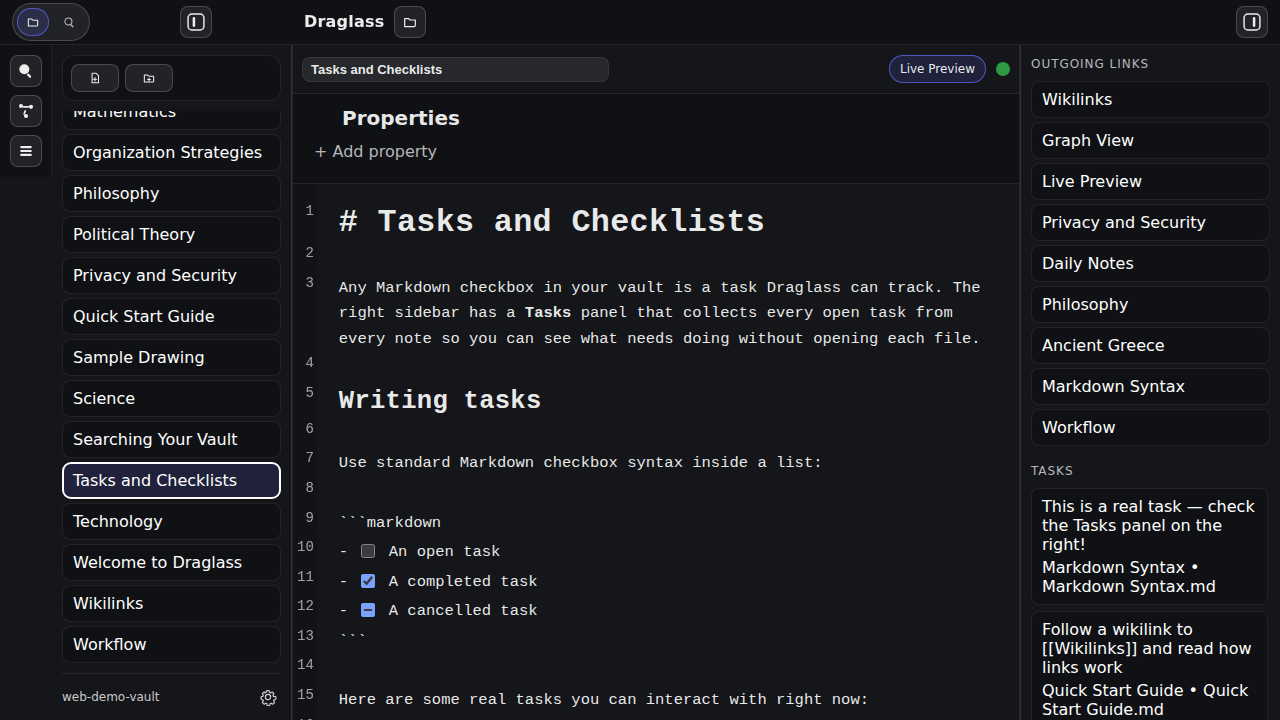The image size is (1280, 720).
Task: Uncheck the 'A completed task' checkbox
Action: coord(368,581)
